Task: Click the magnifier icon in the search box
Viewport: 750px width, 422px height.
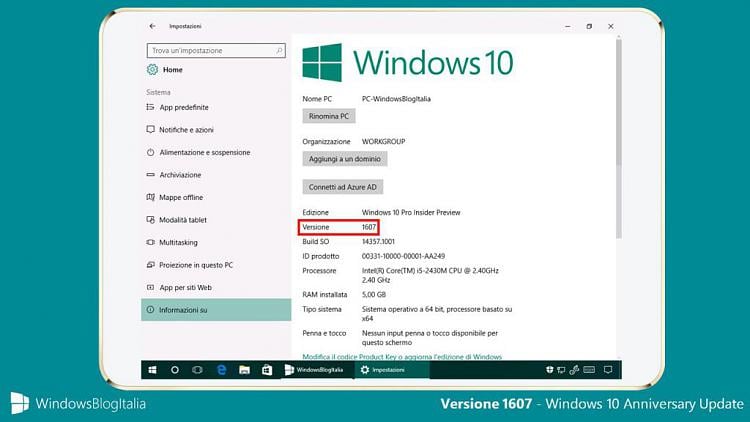Action: pos(279,50)
